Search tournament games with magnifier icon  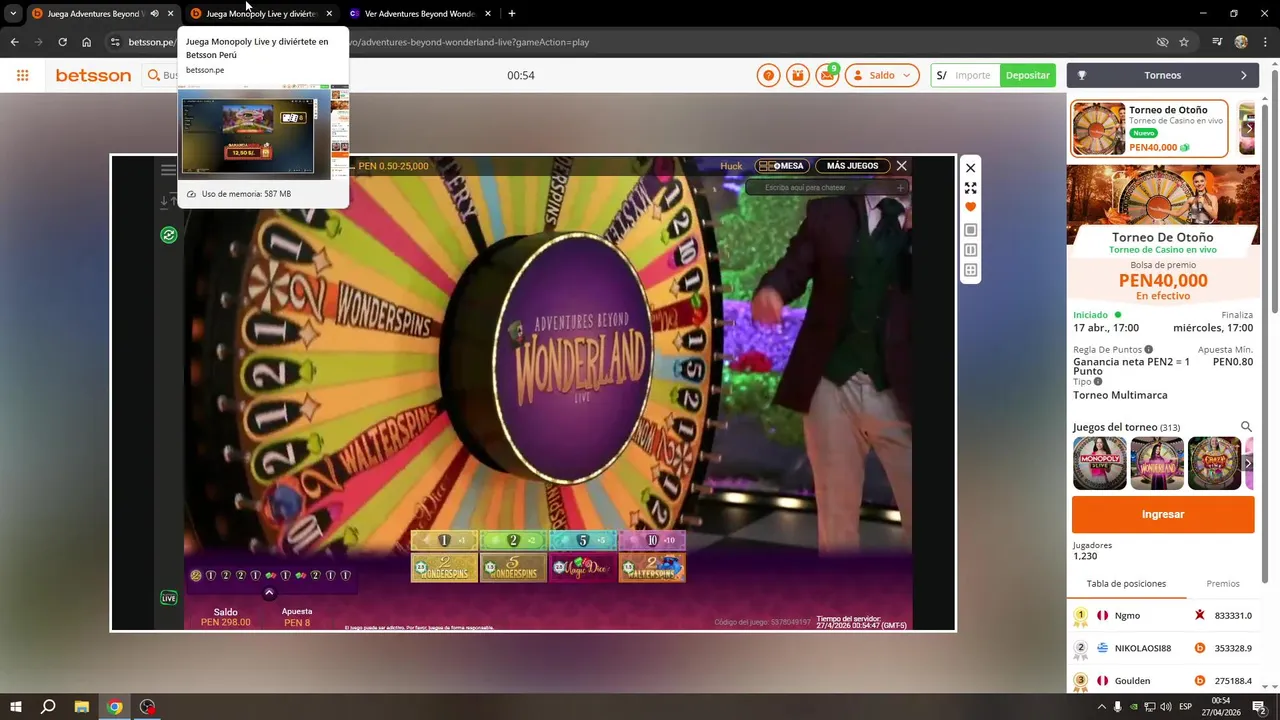click(x=1246, y=427)
